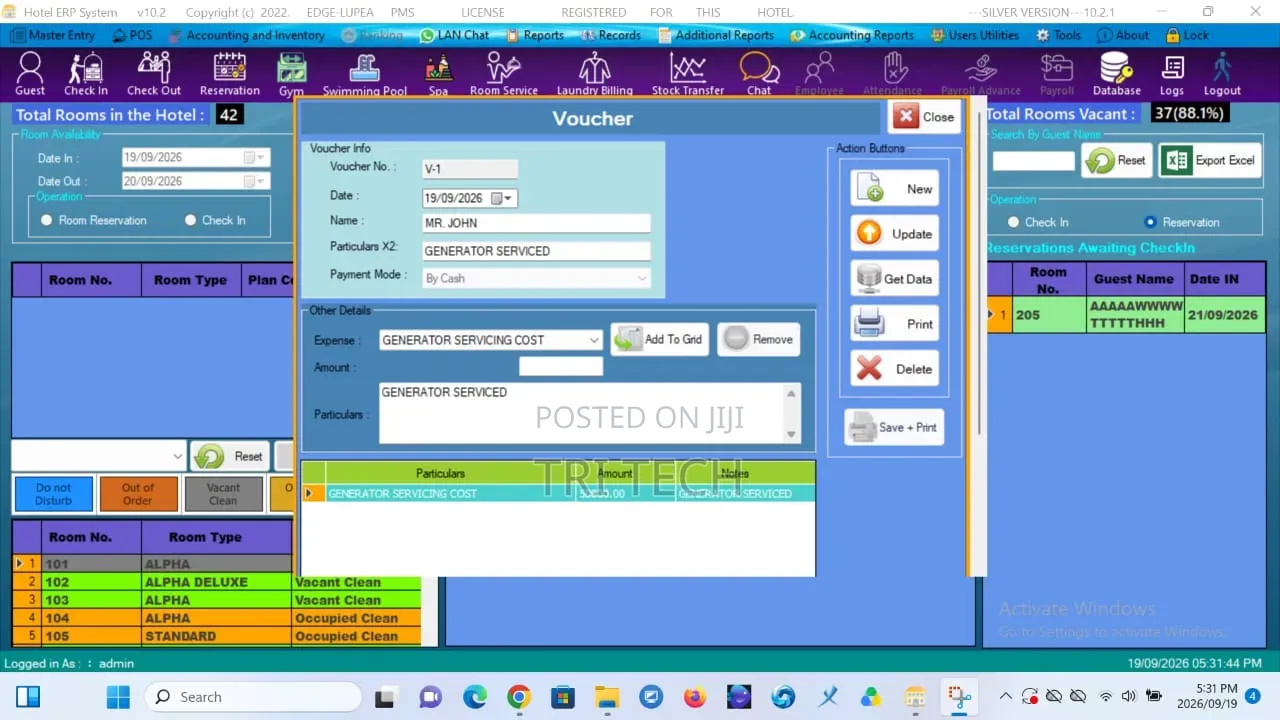Open the Chat module
Screen dimensions: 1280x720
coord(759,74)
